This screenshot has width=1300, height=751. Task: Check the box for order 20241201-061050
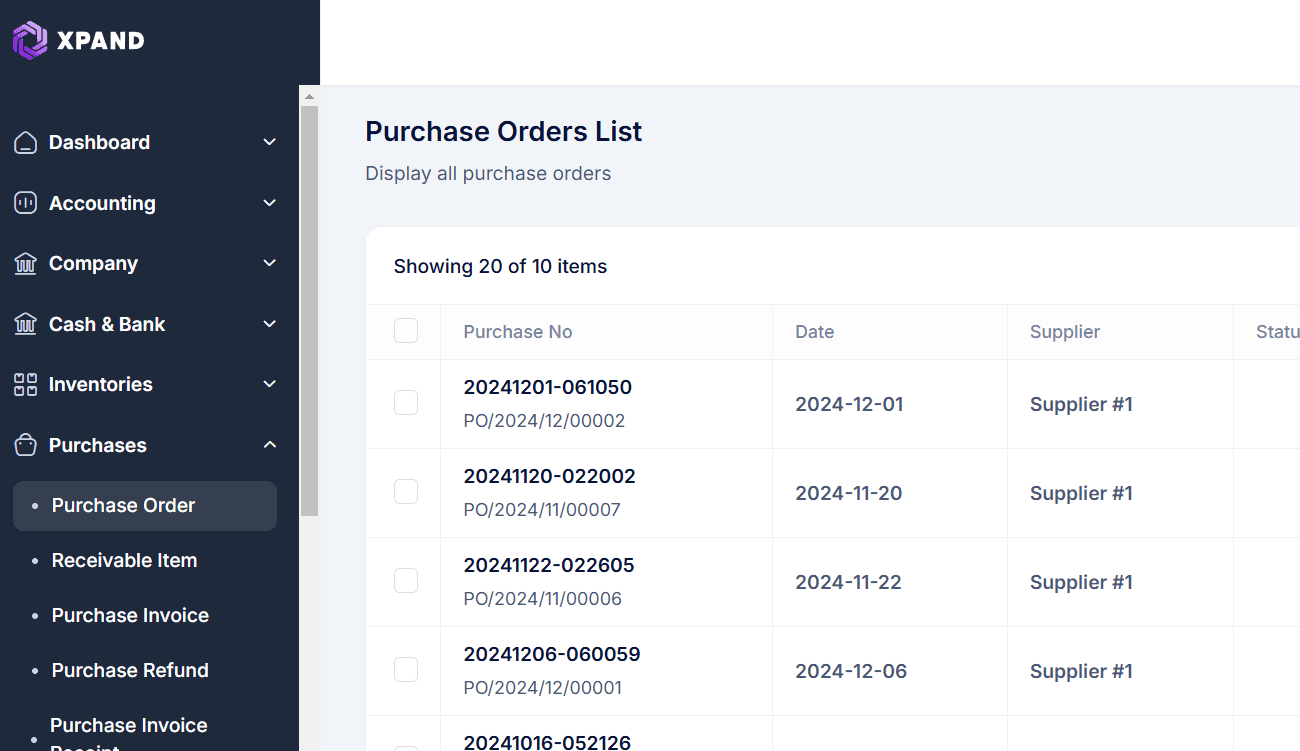click(x=406, y=403)
